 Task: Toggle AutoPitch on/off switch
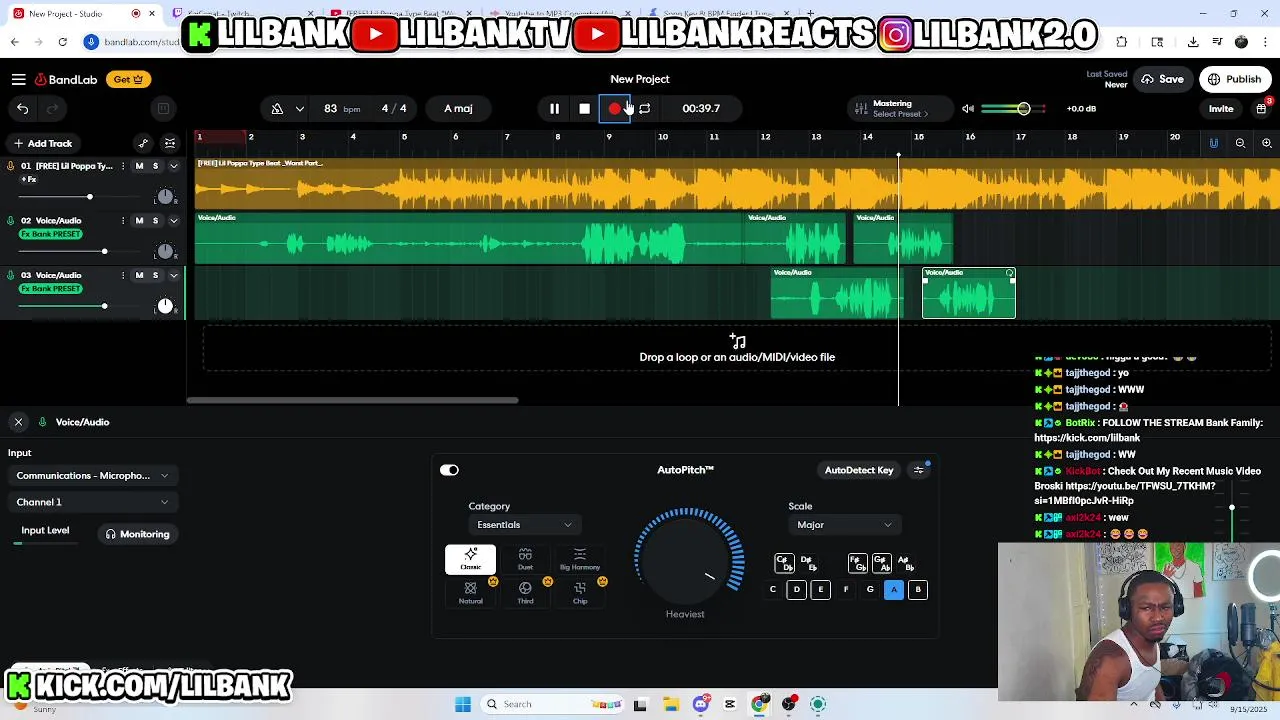pos(449,470)
